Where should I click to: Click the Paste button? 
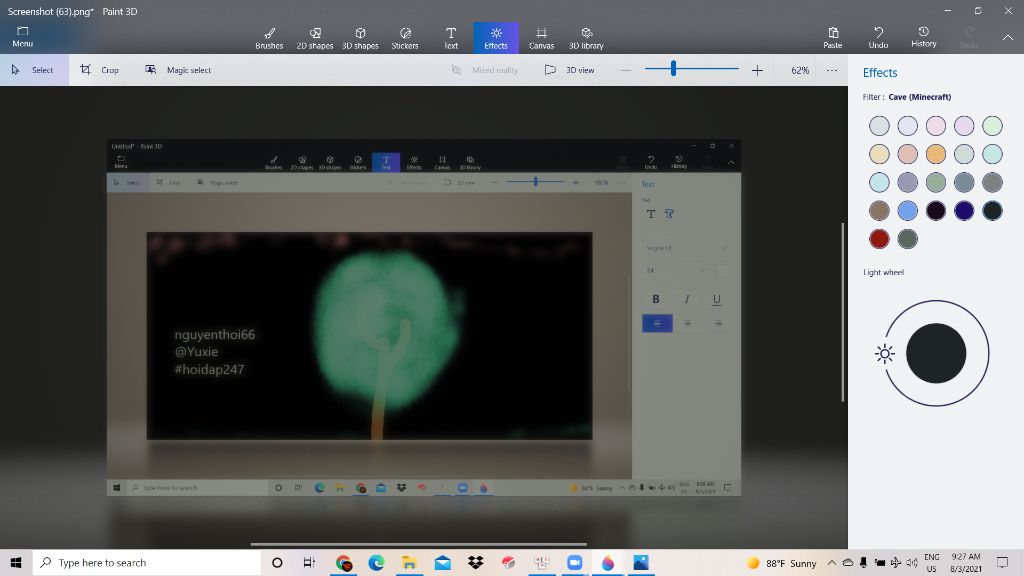pyautogui.click(x=833, y=37)
